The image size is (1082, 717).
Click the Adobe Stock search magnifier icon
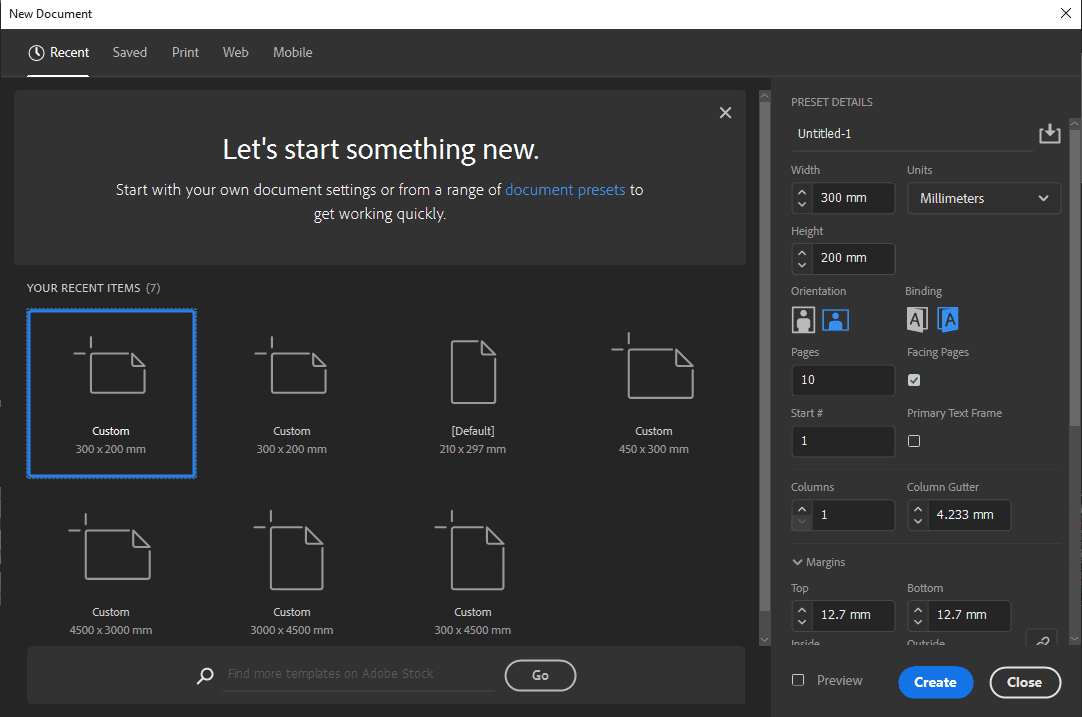click(205, 676)
